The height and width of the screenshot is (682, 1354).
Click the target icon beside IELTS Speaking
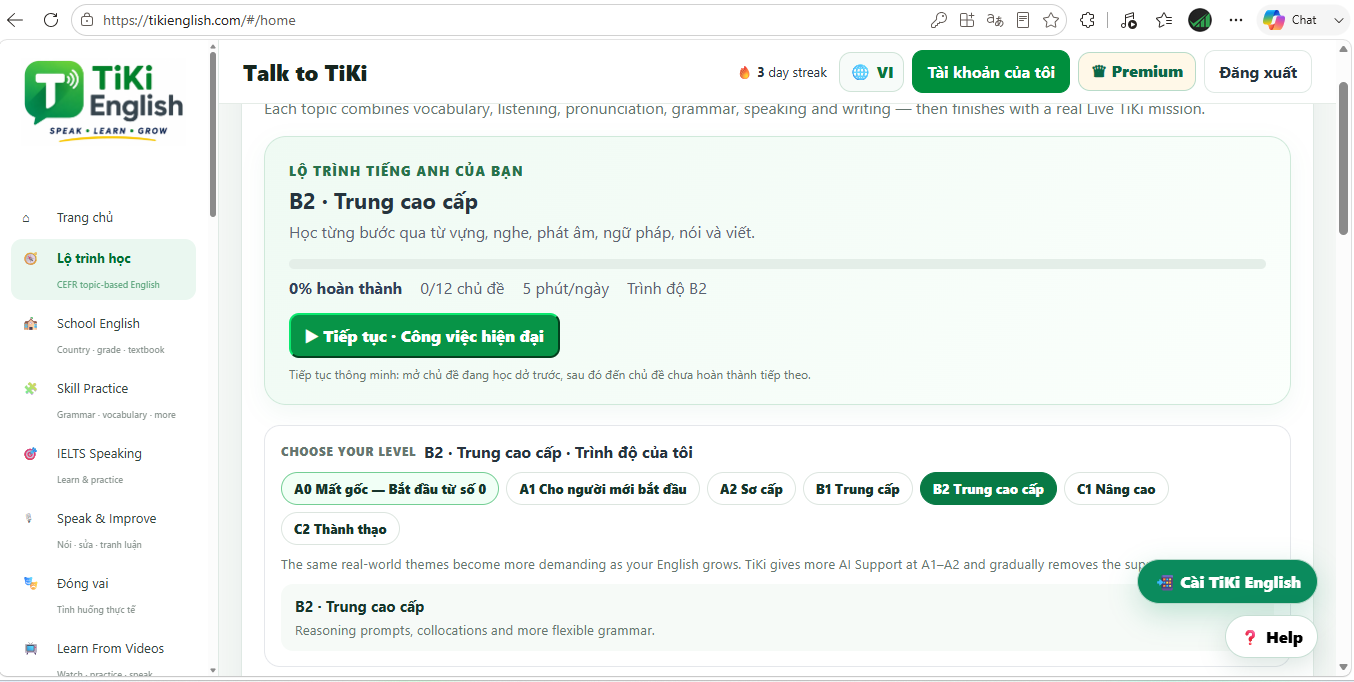[31, 453]
